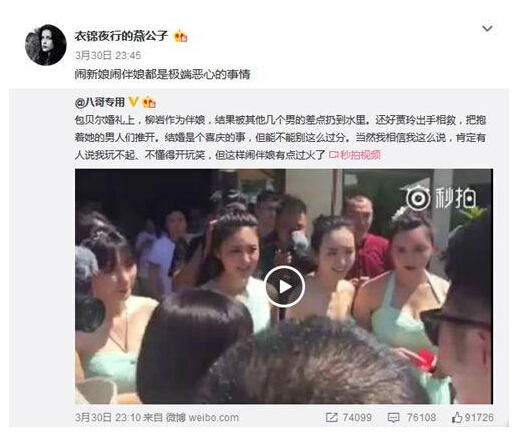Image resolution: width=516 pixels, height=437 pixels.
Task: Click the crown badge beside poster name
Action: 181,36
